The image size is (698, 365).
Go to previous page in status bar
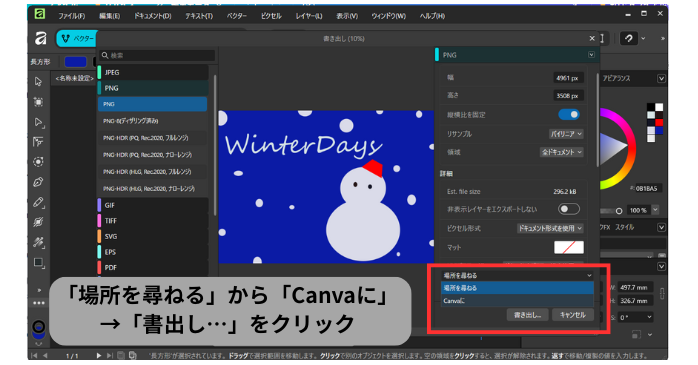click(45, 355)
